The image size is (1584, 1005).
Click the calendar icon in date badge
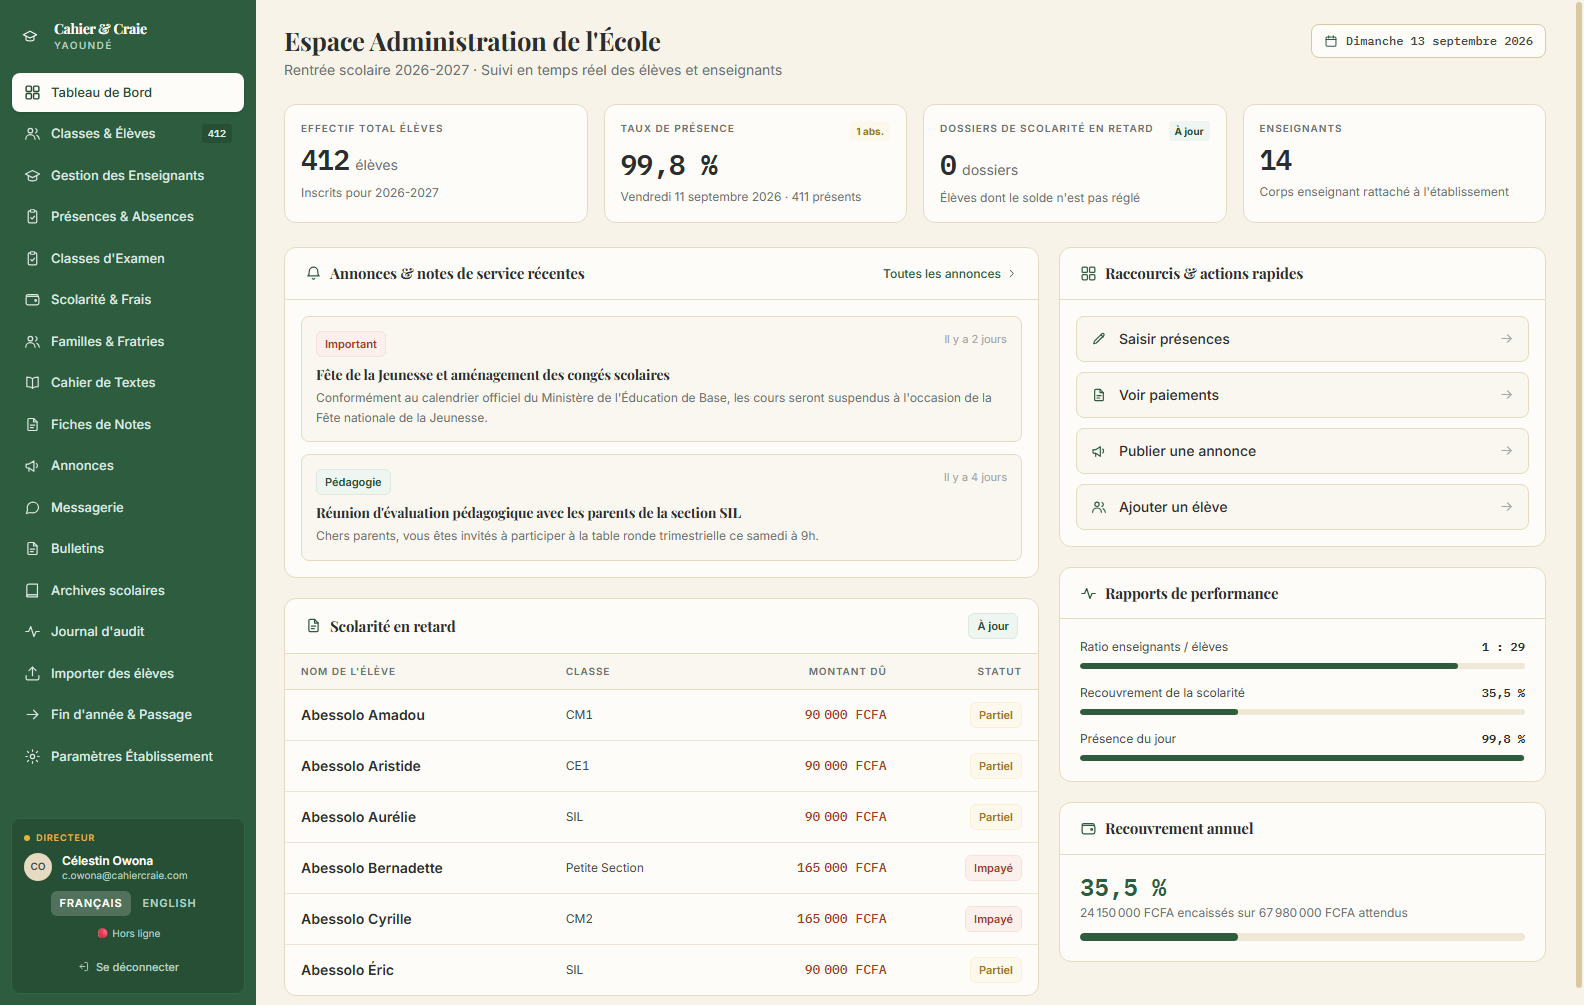tap(1331, 41)
